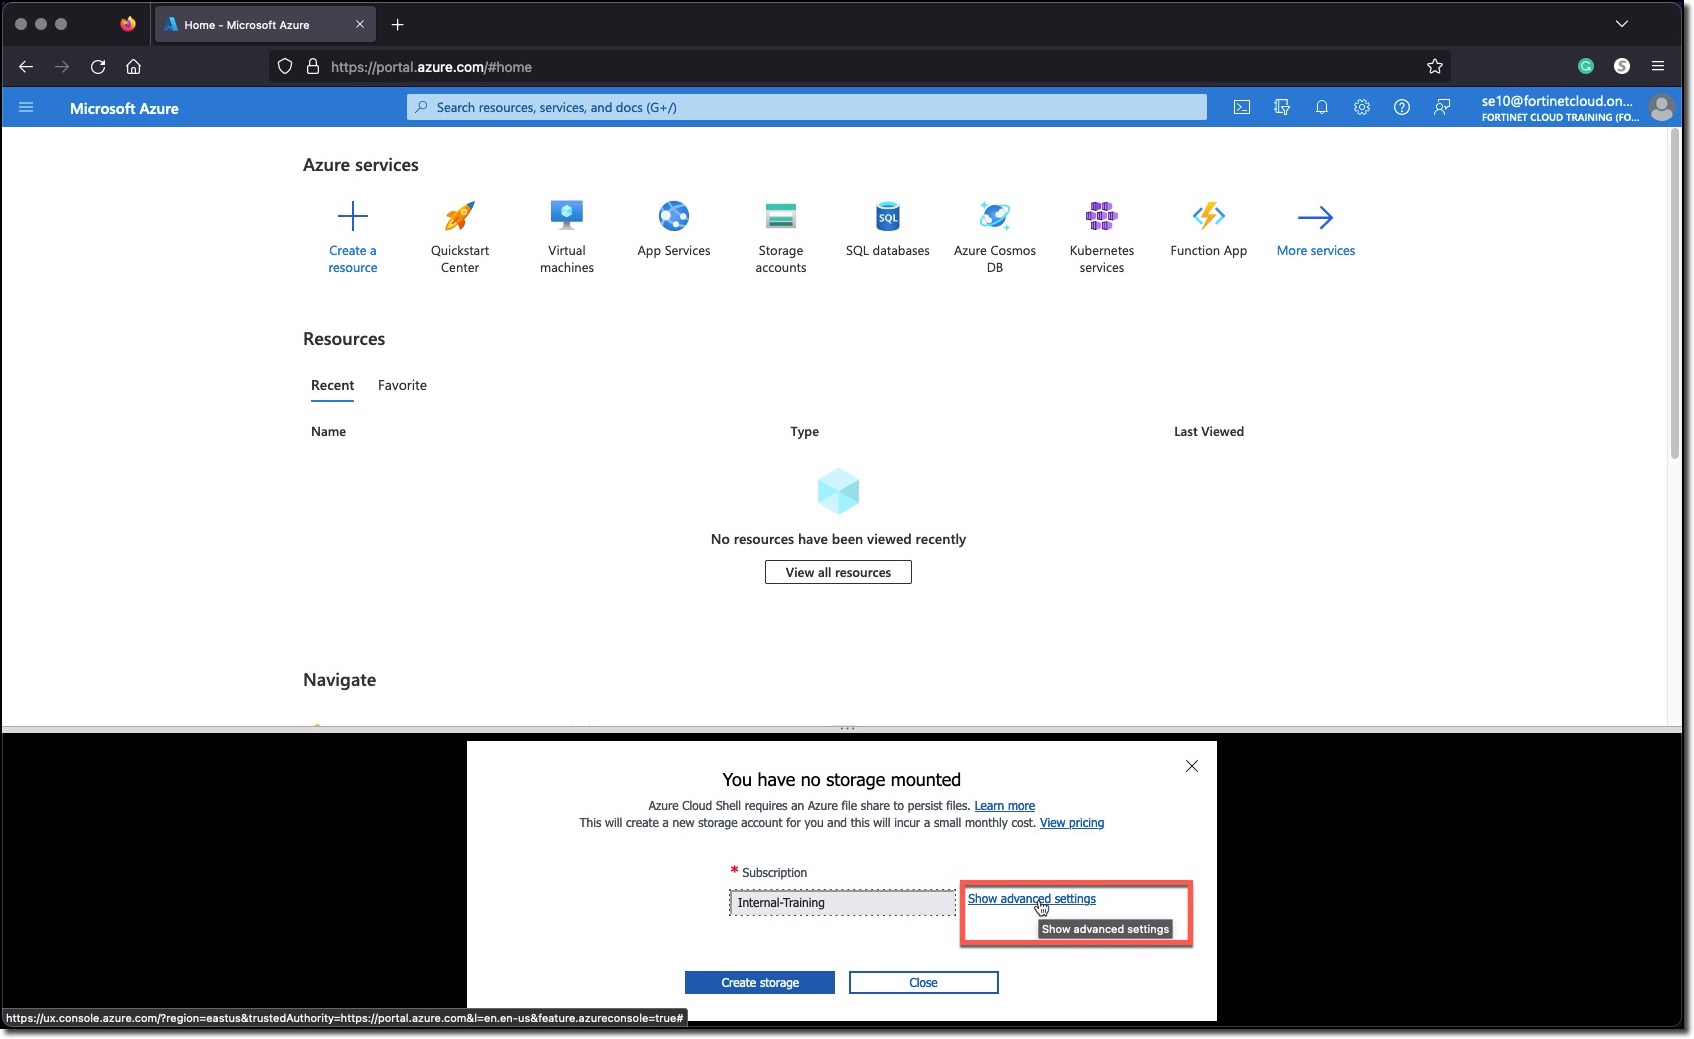Open Function App service
Viewport: 1694px width, 1039px height.
[1209, 228]
